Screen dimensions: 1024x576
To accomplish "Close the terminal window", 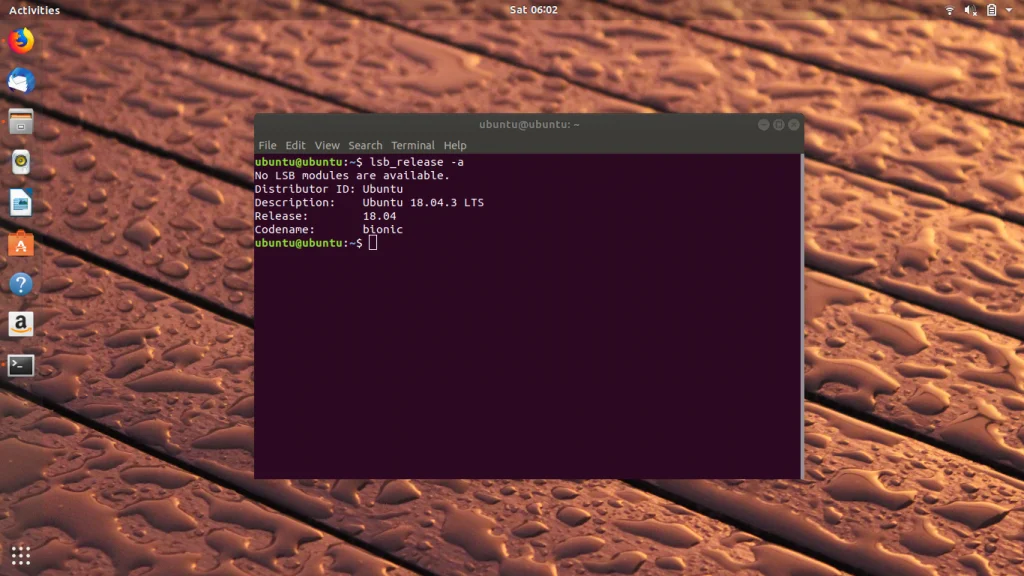I will pyautogui.click(x=793, y=124).
